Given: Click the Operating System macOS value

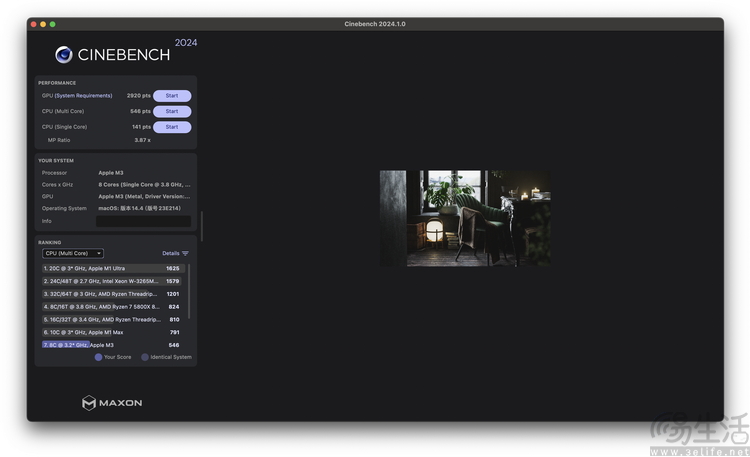Looking at the screenshot, I should 139,209.
